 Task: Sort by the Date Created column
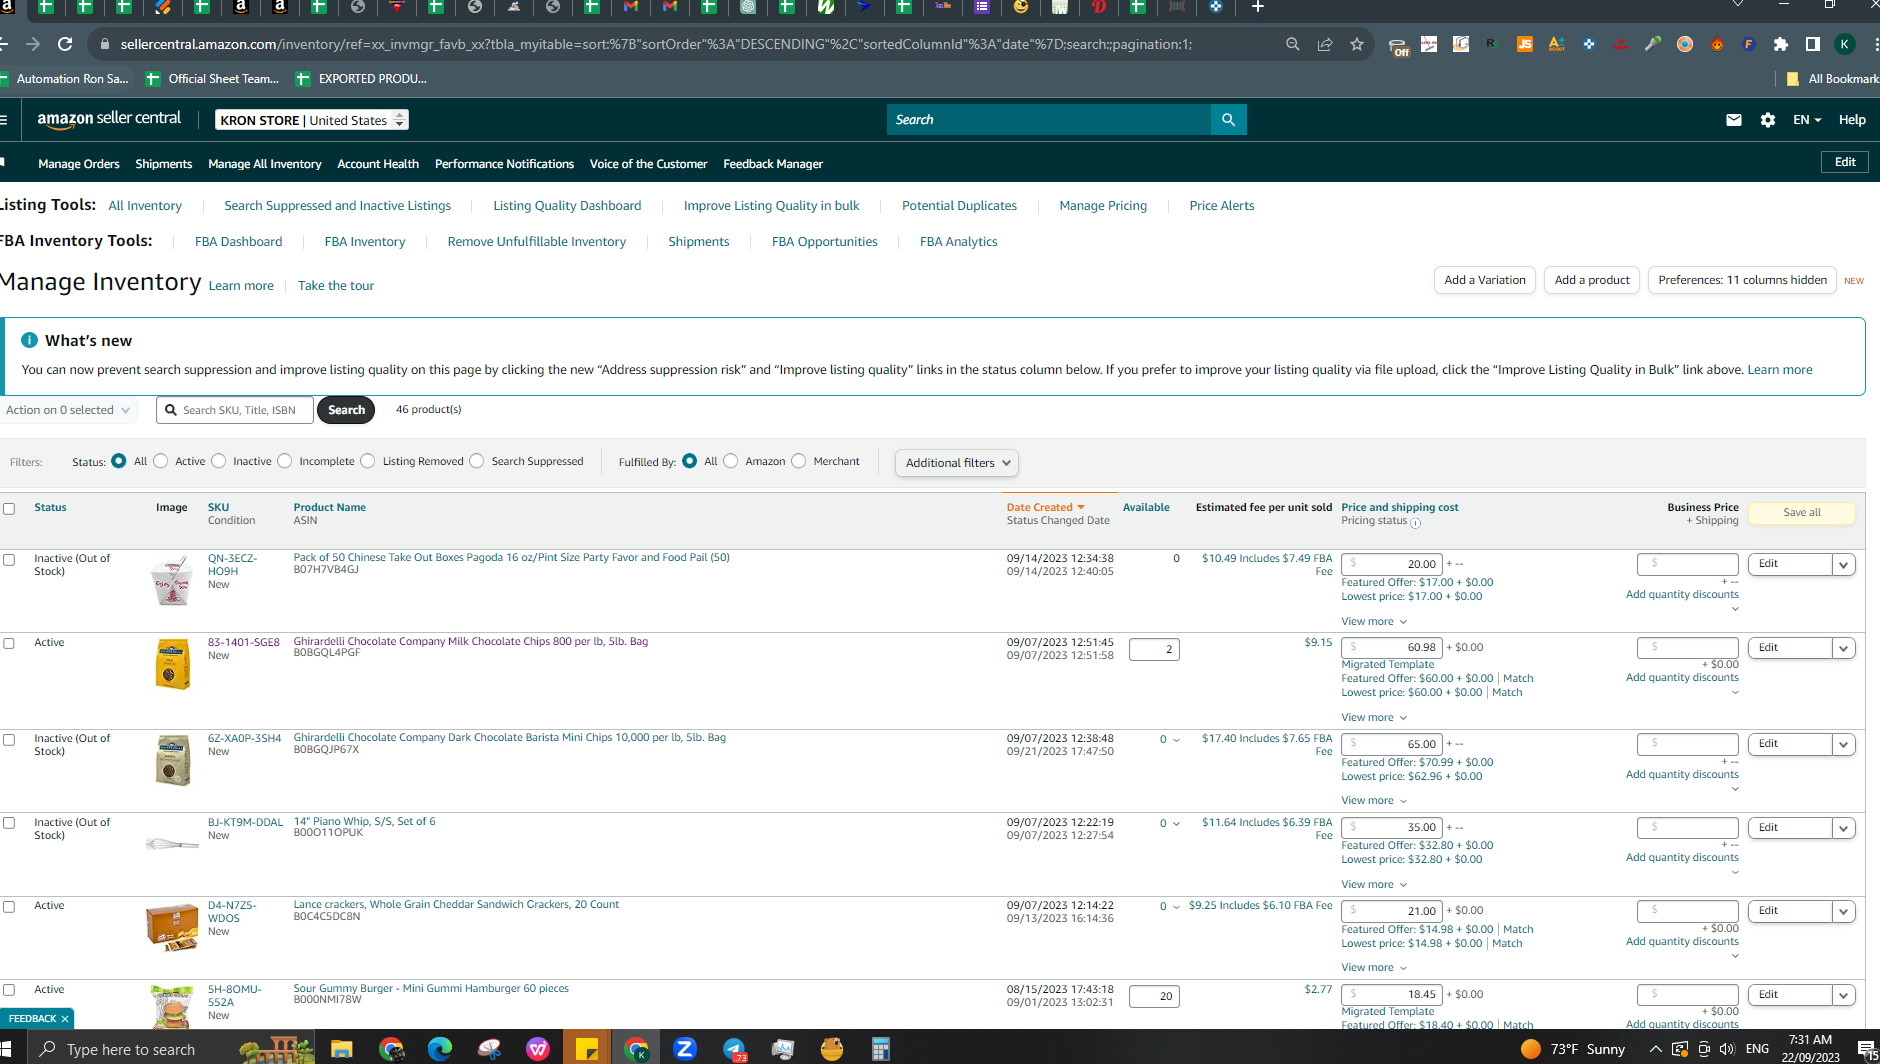pos(1045,508)
